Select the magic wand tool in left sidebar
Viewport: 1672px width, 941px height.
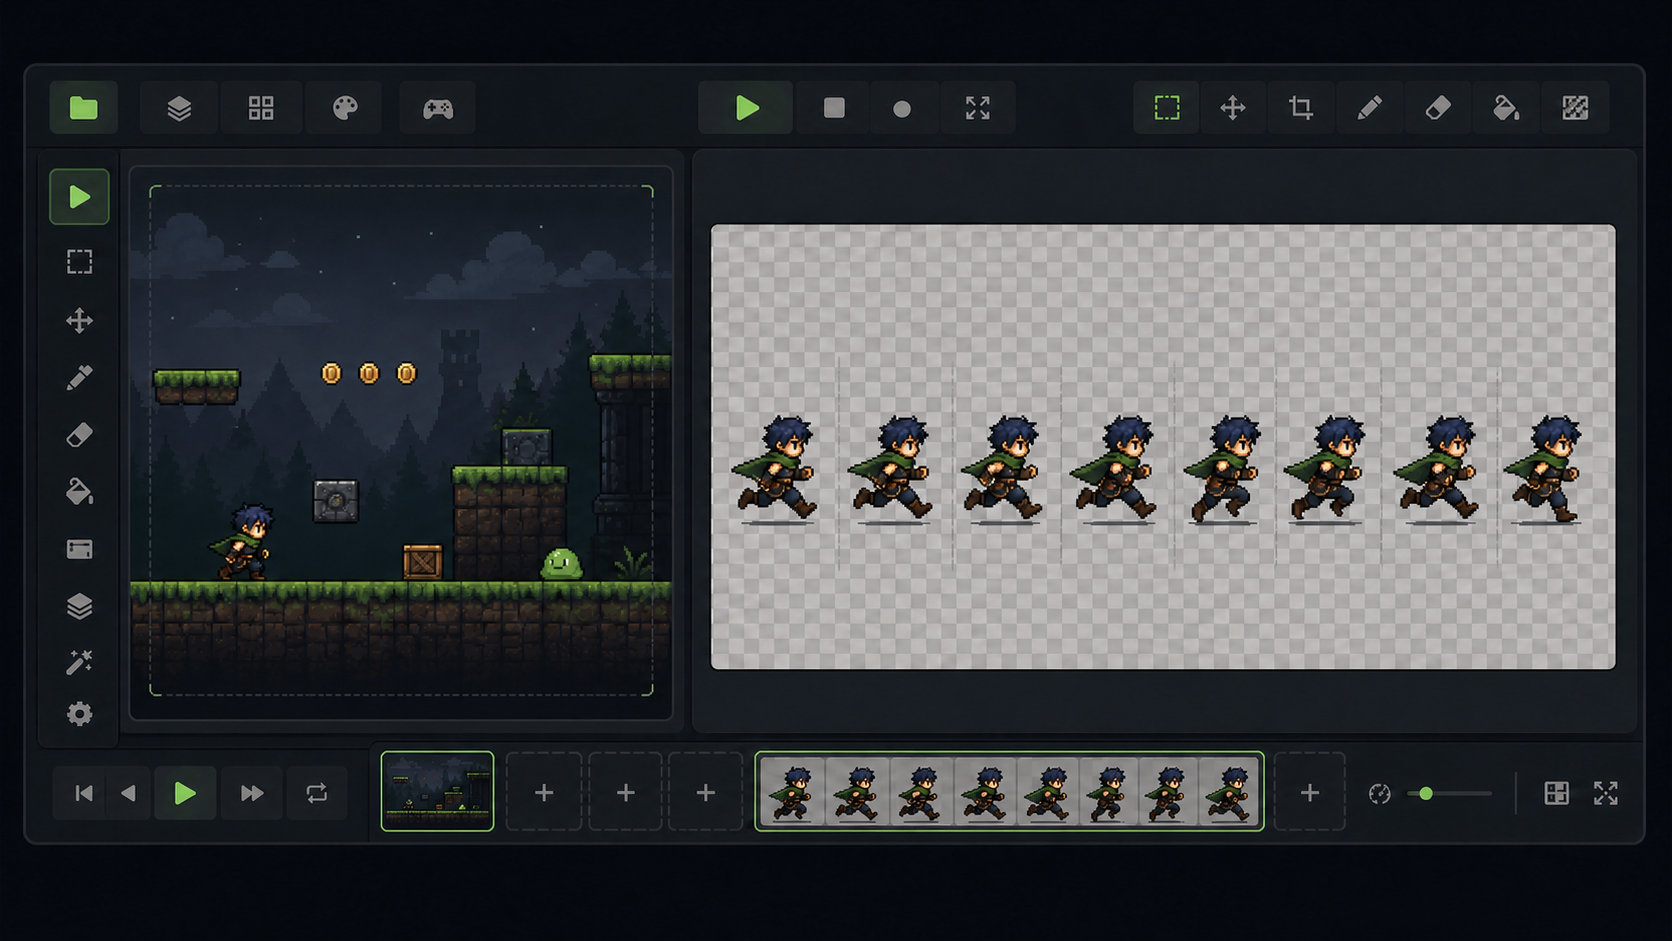79,662
